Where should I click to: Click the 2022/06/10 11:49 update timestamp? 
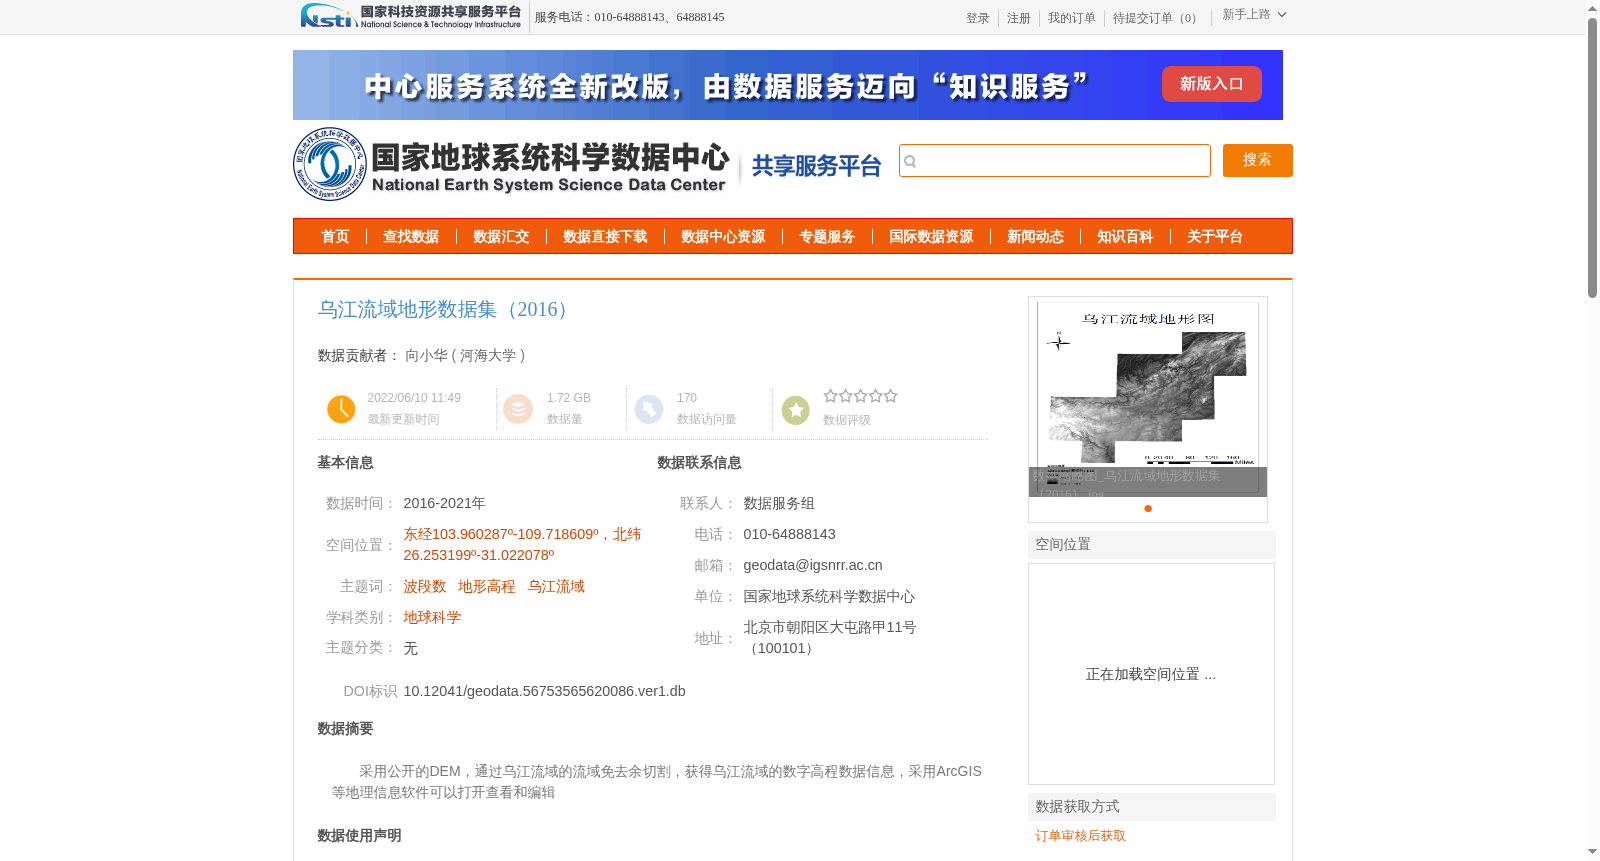pyautogui.click(x=414, y=398)
